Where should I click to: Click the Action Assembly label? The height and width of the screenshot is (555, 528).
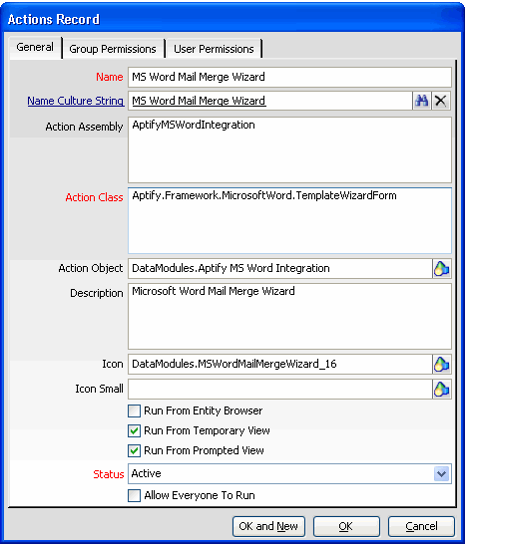click(x=84, y=127)
